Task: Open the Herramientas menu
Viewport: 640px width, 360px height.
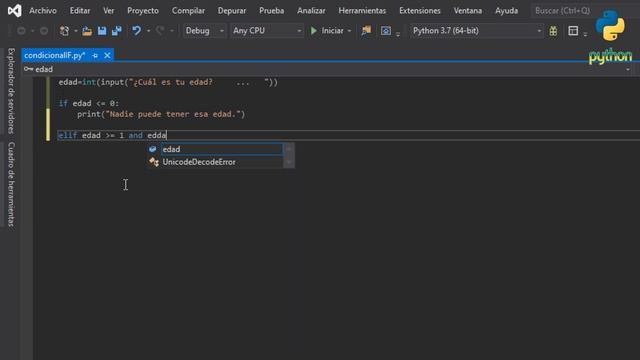Action: point(362,11)
